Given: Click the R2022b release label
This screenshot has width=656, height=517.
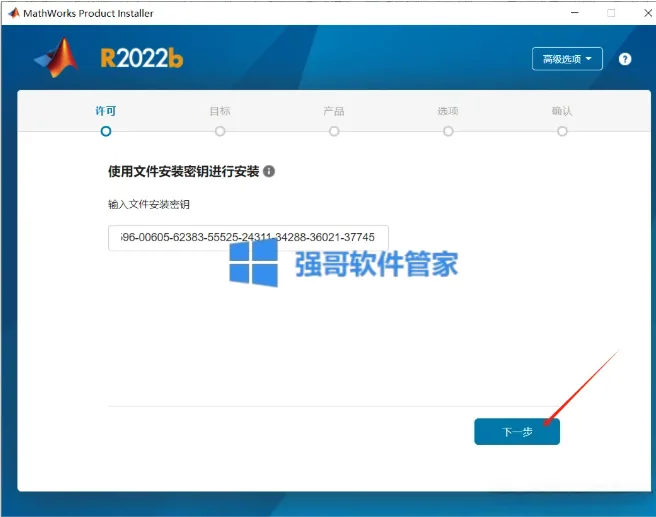Looking at the screenshot, I should click(142, 58).
